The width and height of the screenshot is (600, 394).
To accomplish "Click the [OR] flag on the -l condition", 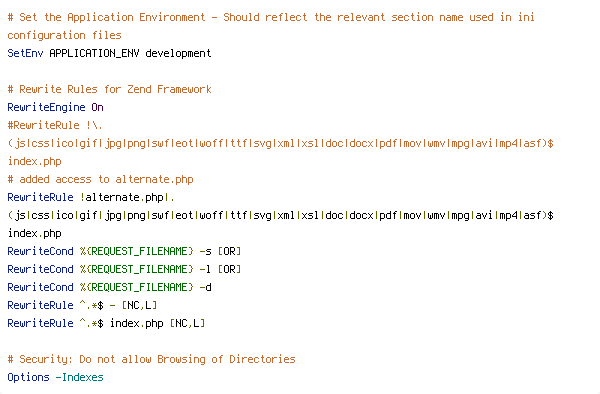I will [229, 269].
